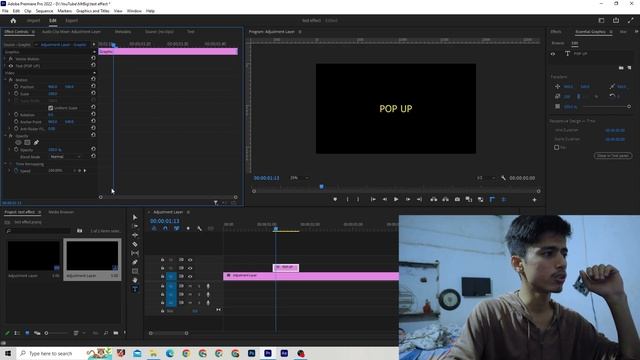Hide Text (POP UP) layer in Effect Controls
The height and width of the screenshot is (360, 640).
[x=11, y=66]
